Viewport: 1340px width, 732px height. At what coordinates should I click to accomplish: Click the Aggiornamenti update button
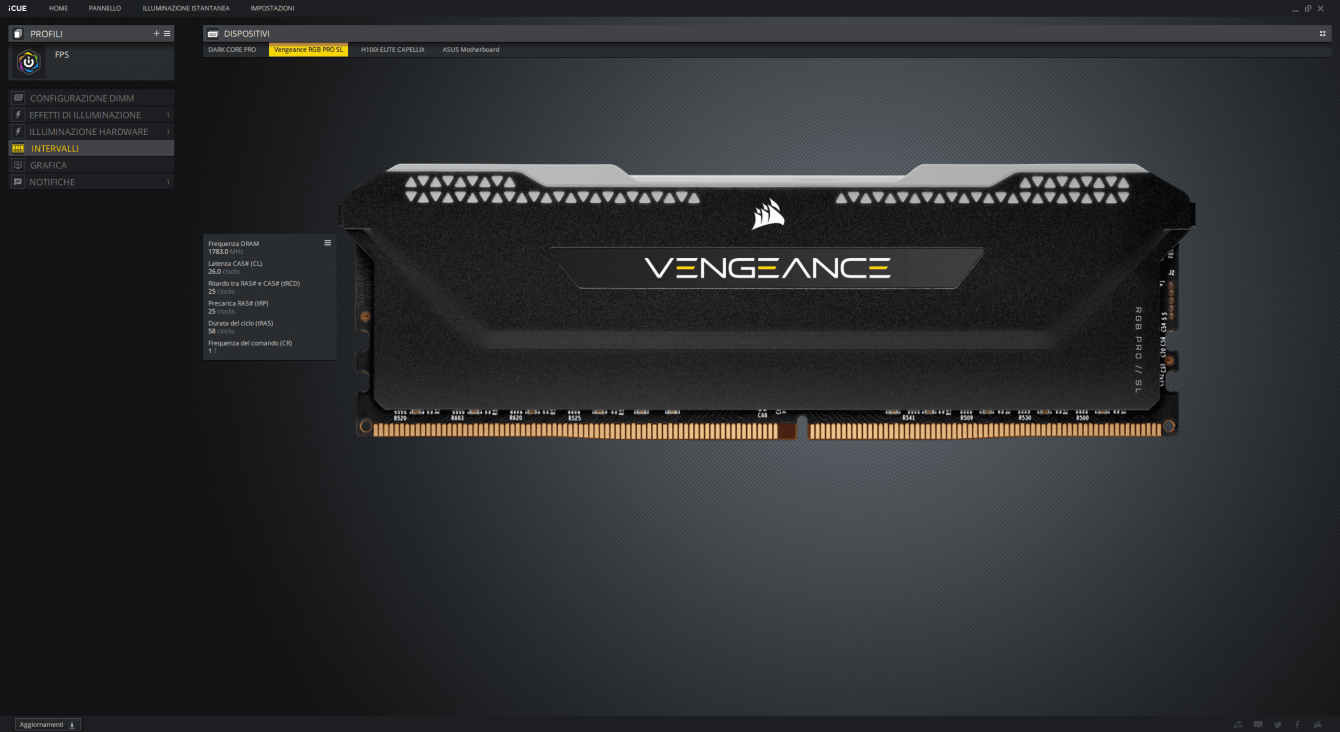point(47,724)
